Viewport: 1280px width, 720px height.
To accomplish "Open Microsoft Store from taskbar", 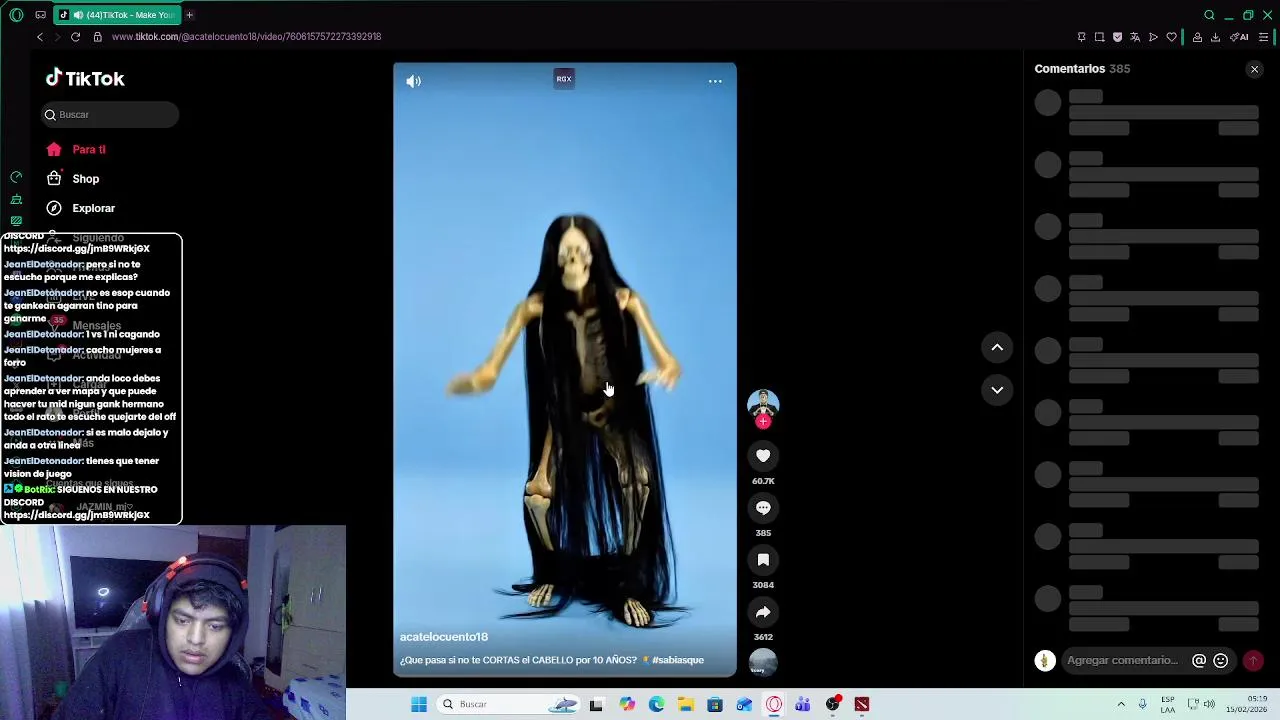I will pos(714,704).
